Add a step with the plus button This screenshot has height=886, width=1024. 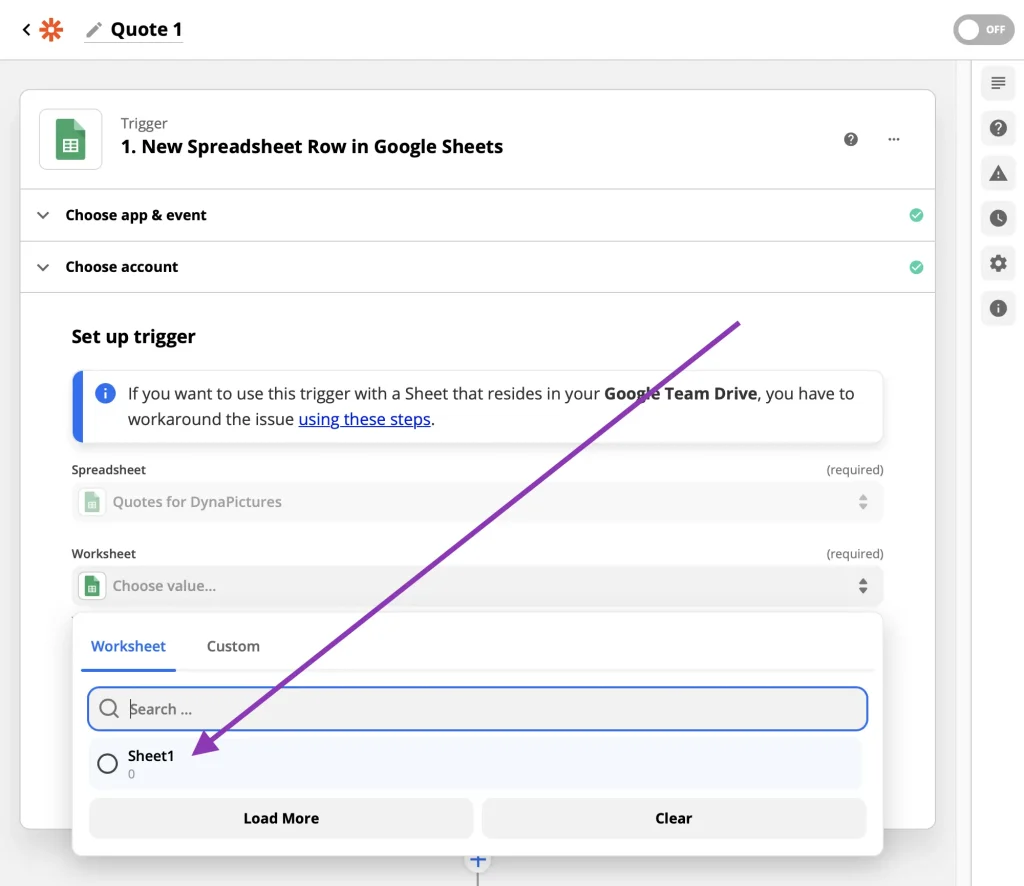477,862
